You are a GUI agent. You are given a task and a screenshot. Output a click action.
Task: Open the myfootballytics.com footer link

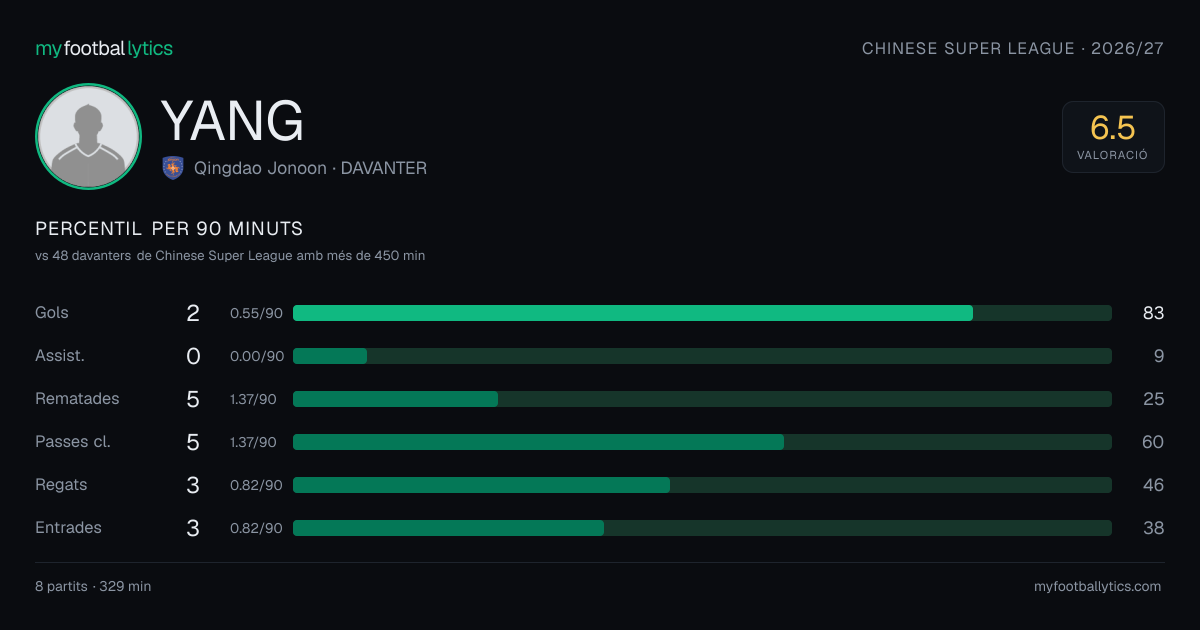(x=1097, y=586)
